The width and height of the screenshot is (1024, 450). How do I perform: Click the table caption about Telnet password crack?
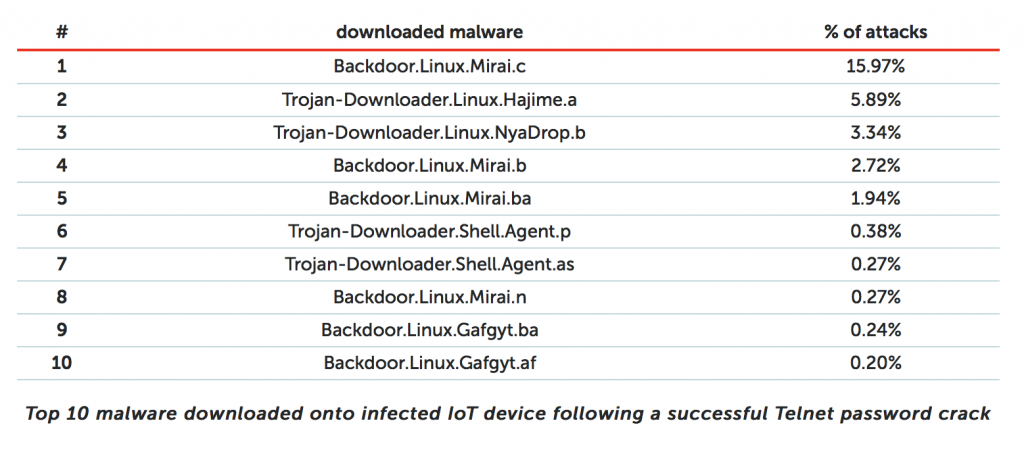tap(507, 414)
